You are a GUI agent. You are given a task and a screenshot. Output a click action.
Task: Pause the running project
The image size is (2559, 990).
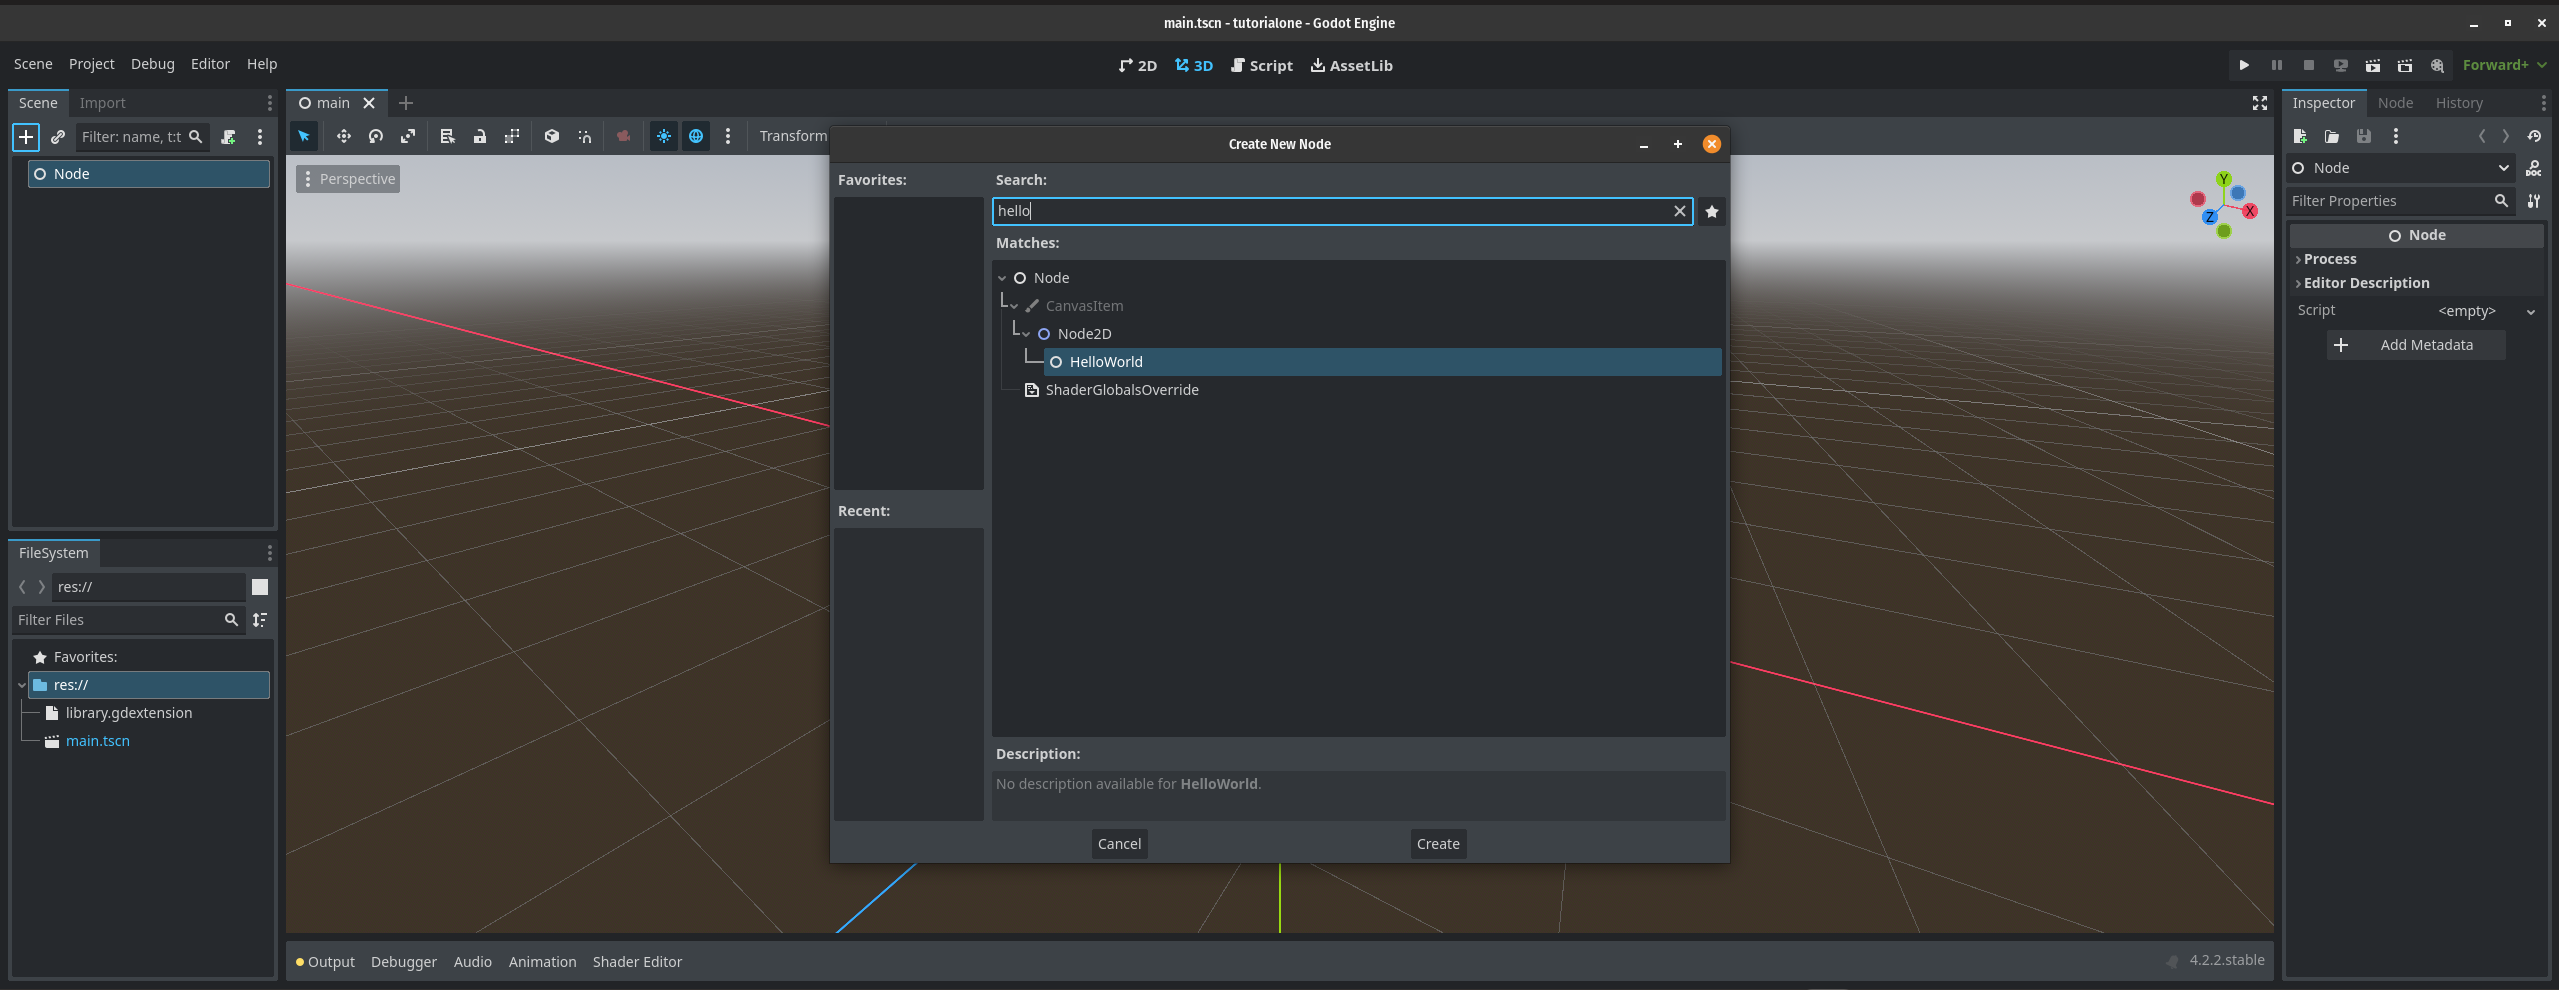pos(2277,65)
